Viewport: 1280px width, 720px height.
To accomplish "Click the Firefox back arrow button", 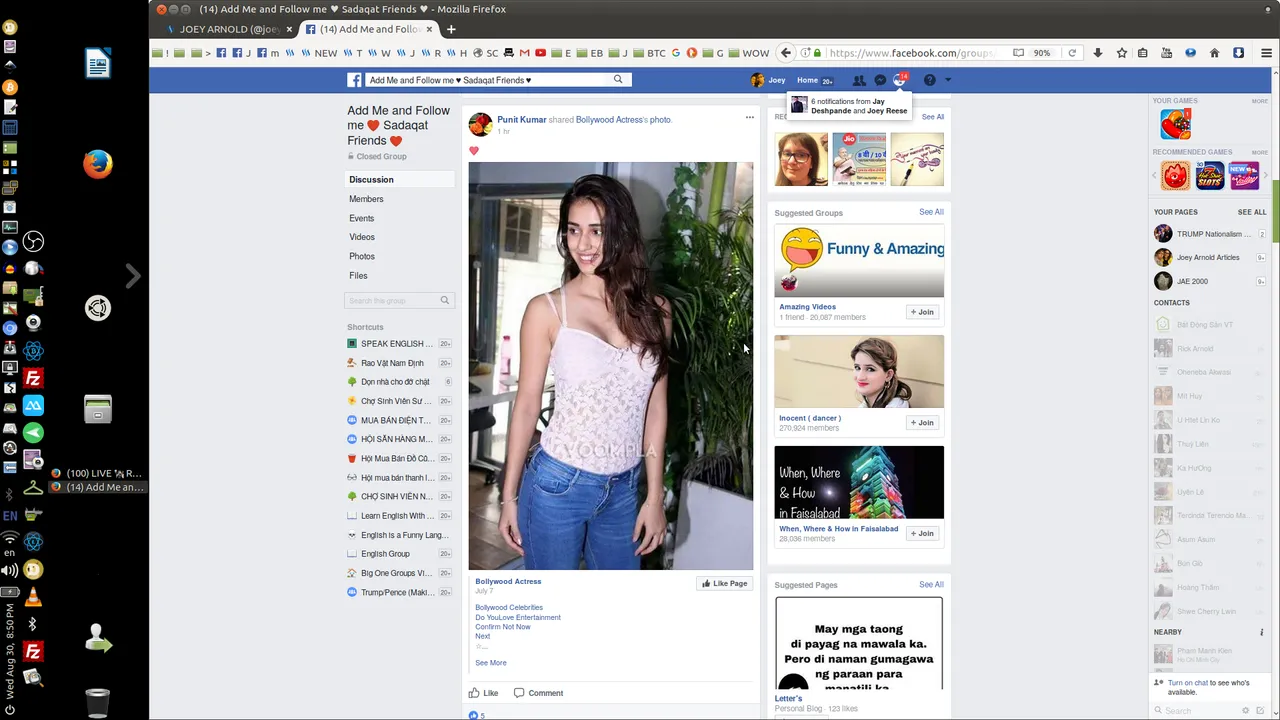I will pos(786,53).
